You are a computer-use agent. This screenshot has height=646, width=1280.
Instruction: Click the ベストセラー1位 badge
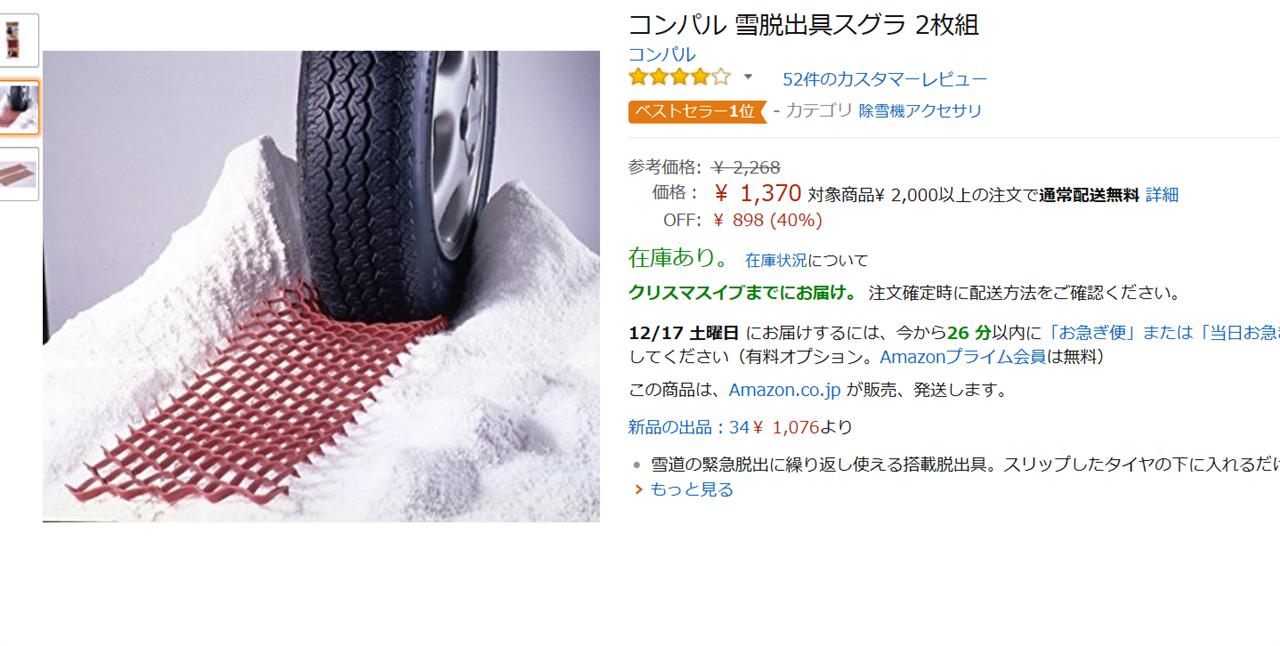(695, 111)
